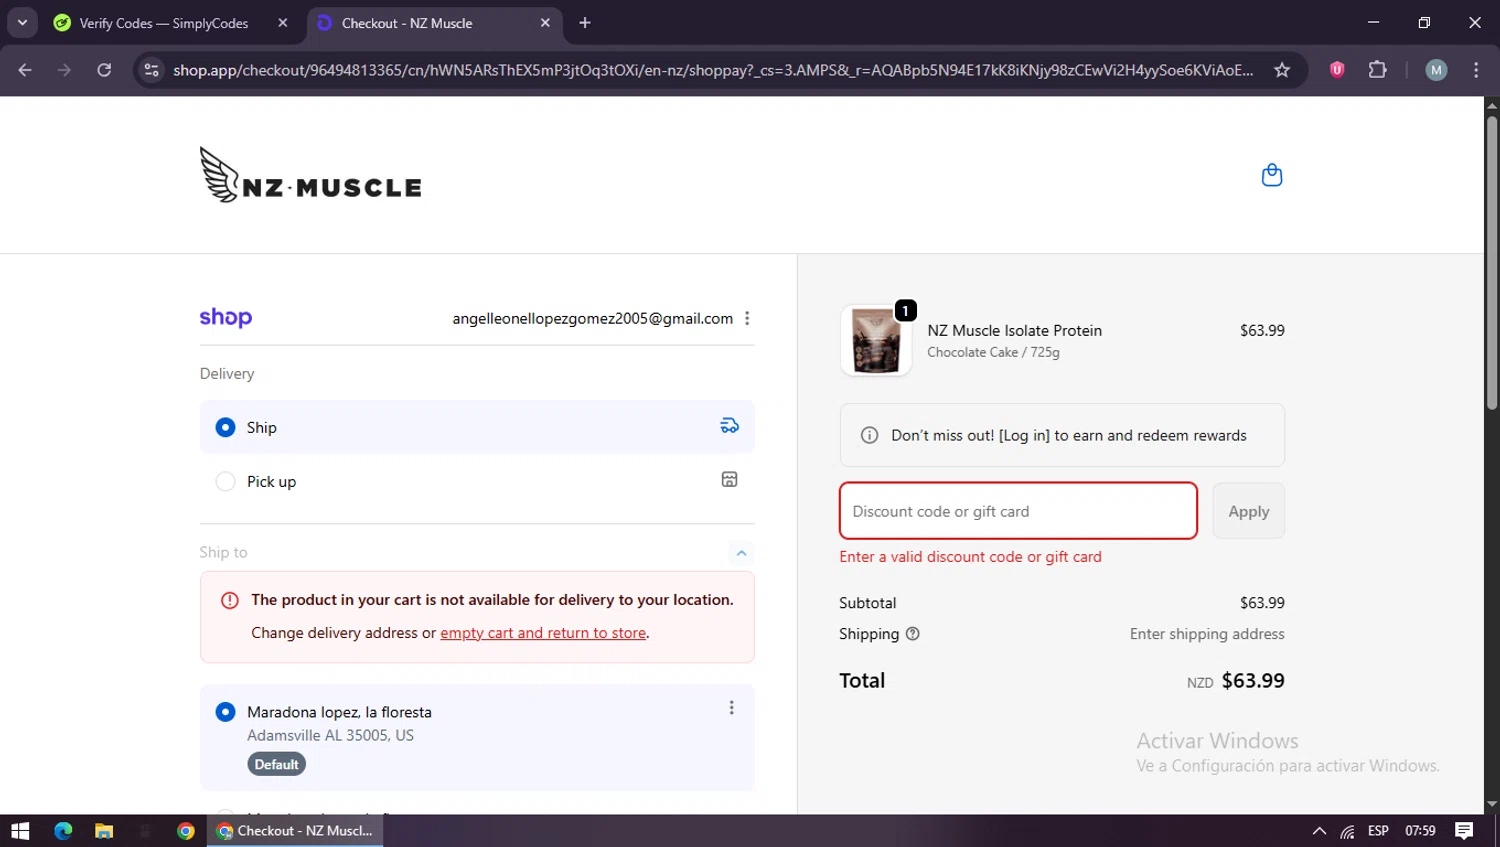Click the info icon in rewards notice
The height and width of the screenshot is (847, 1500).
(870, 435)
